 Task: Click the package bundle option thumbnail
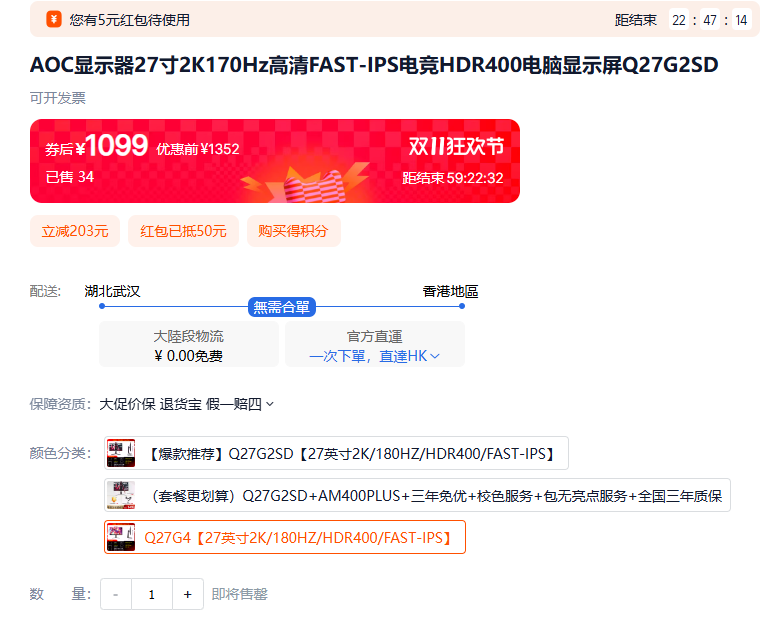pos(121,495)
